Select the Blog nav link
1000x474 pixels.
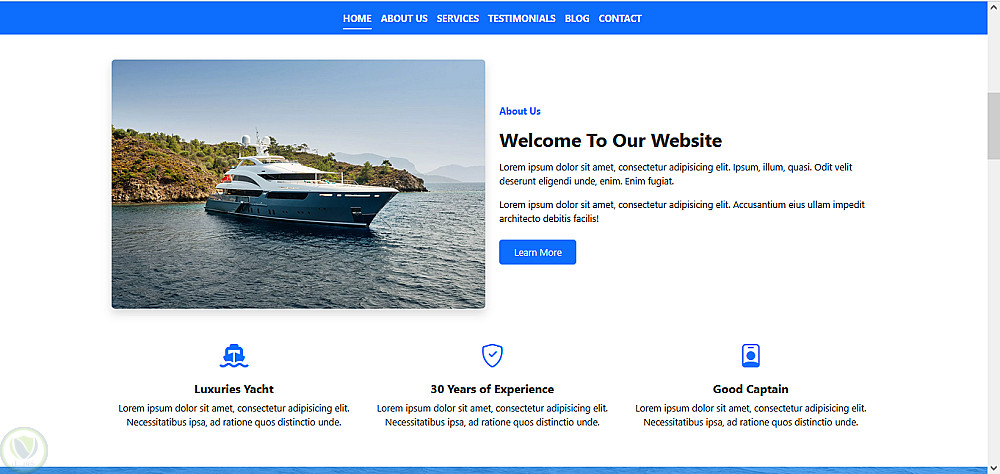point(577,19)
